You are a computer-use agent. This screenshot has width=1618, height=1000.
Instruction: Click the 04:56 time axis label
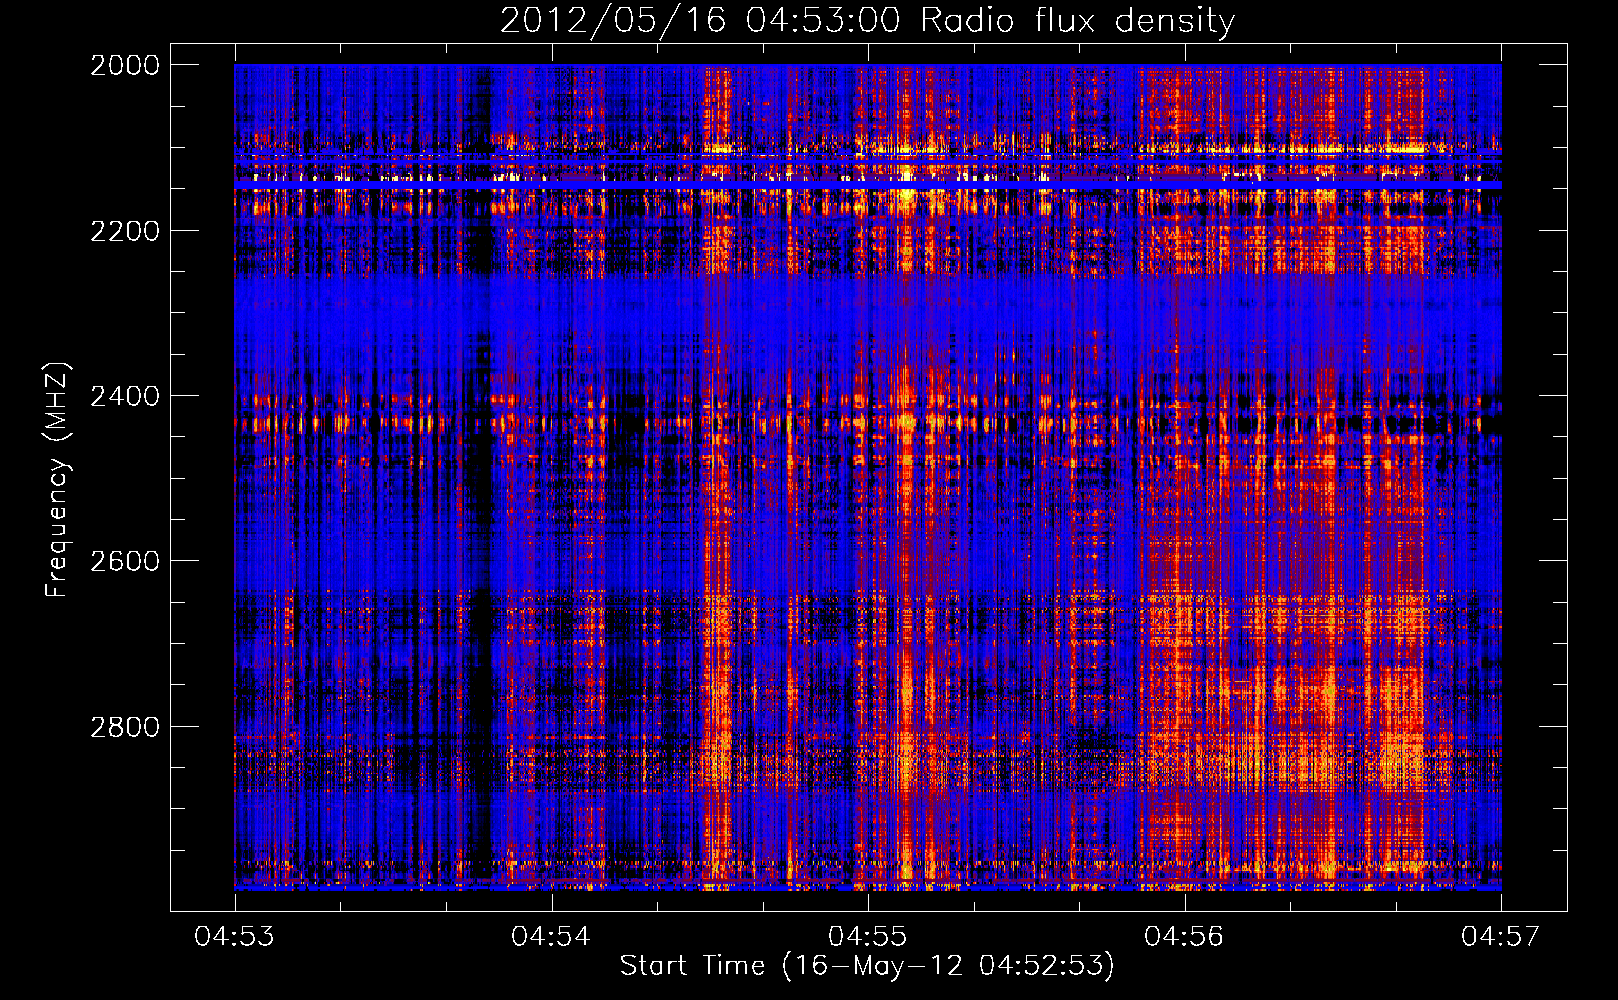pyautogui.click(x=1184, y=936)
